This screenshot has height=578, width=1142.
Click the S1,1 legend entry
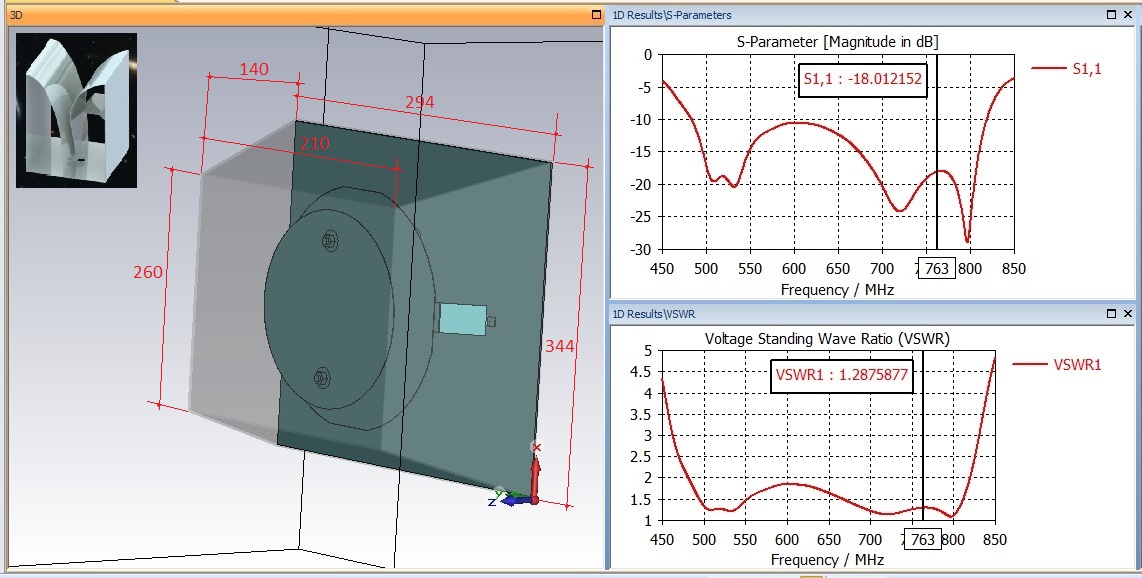point(1067,69)
